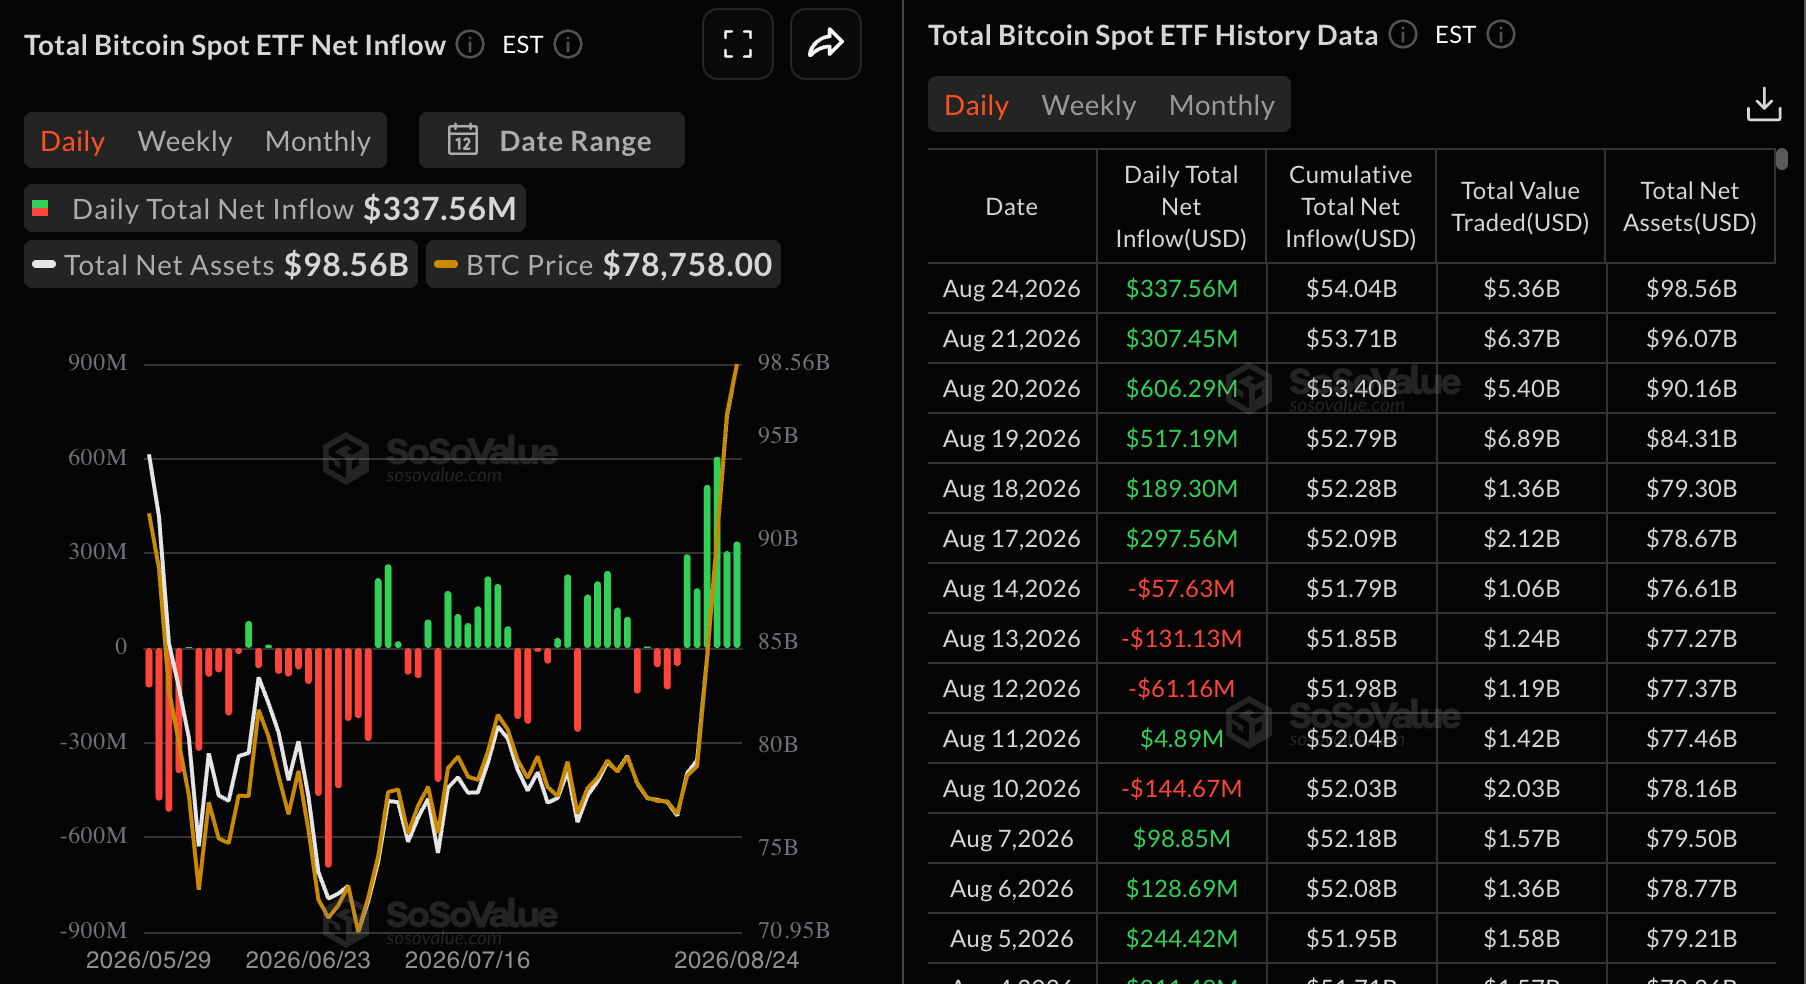Switch history table to Weekly
The width and height of the screenshot is (1806, 984).
[x=1089, y=105]
